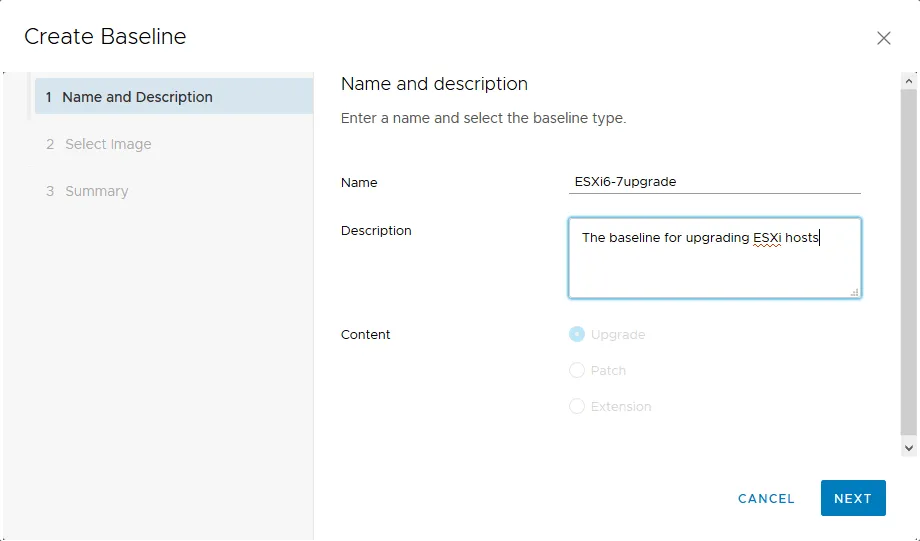
Task: Click the Name and description heading
Action: 434,84
